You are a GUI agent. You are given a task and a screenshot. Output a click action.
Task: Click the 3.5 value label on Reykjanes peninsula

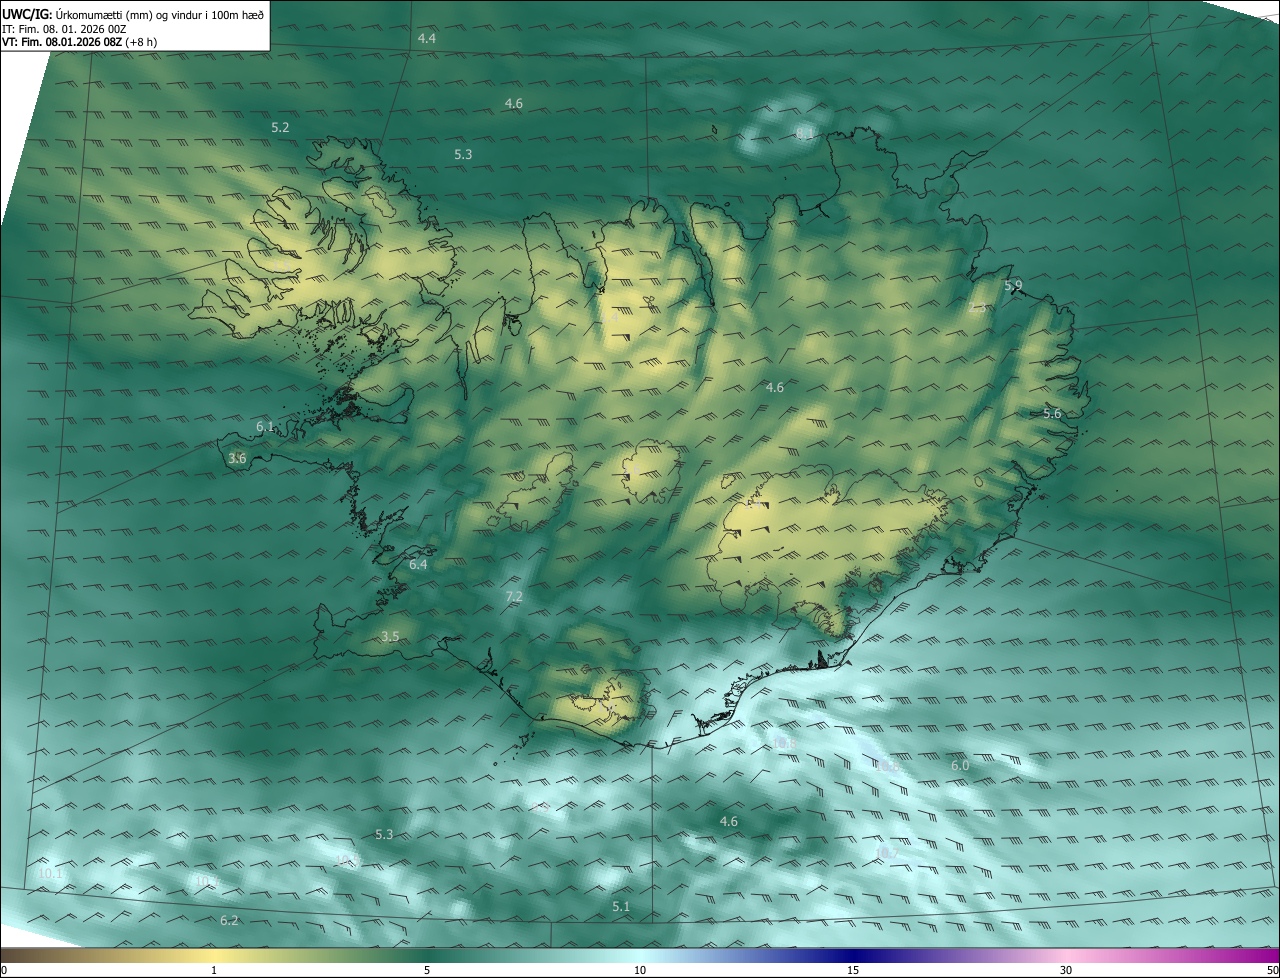390,637
